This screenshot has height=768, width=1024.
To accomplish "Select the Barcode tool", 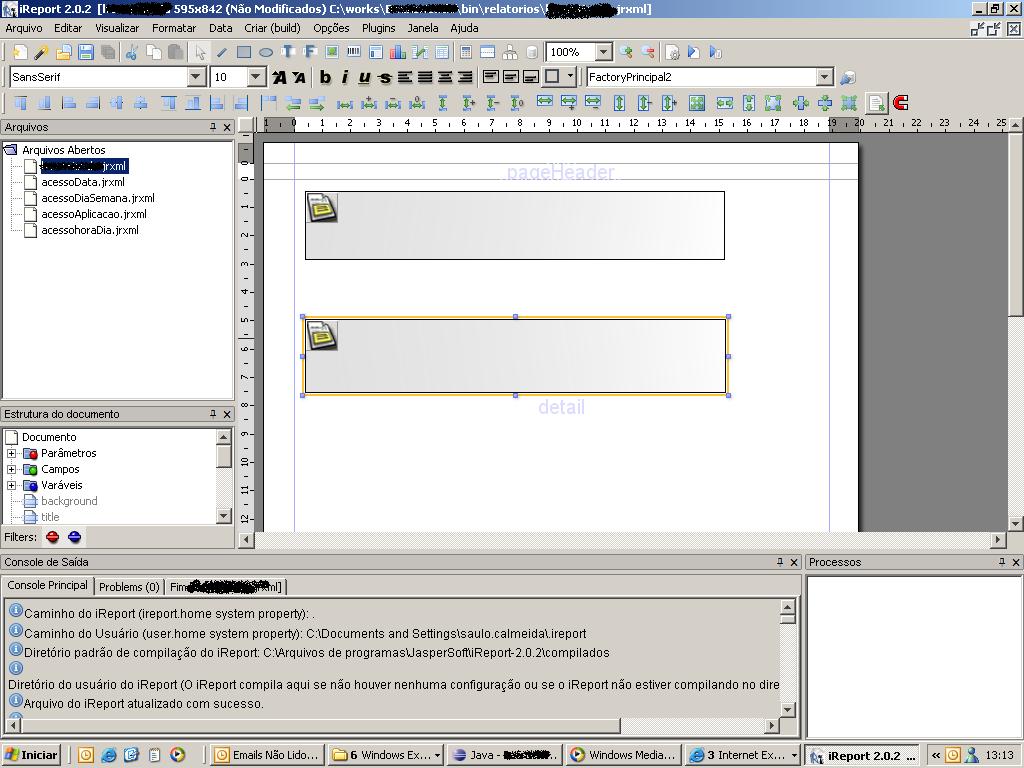I will (354, 52).
